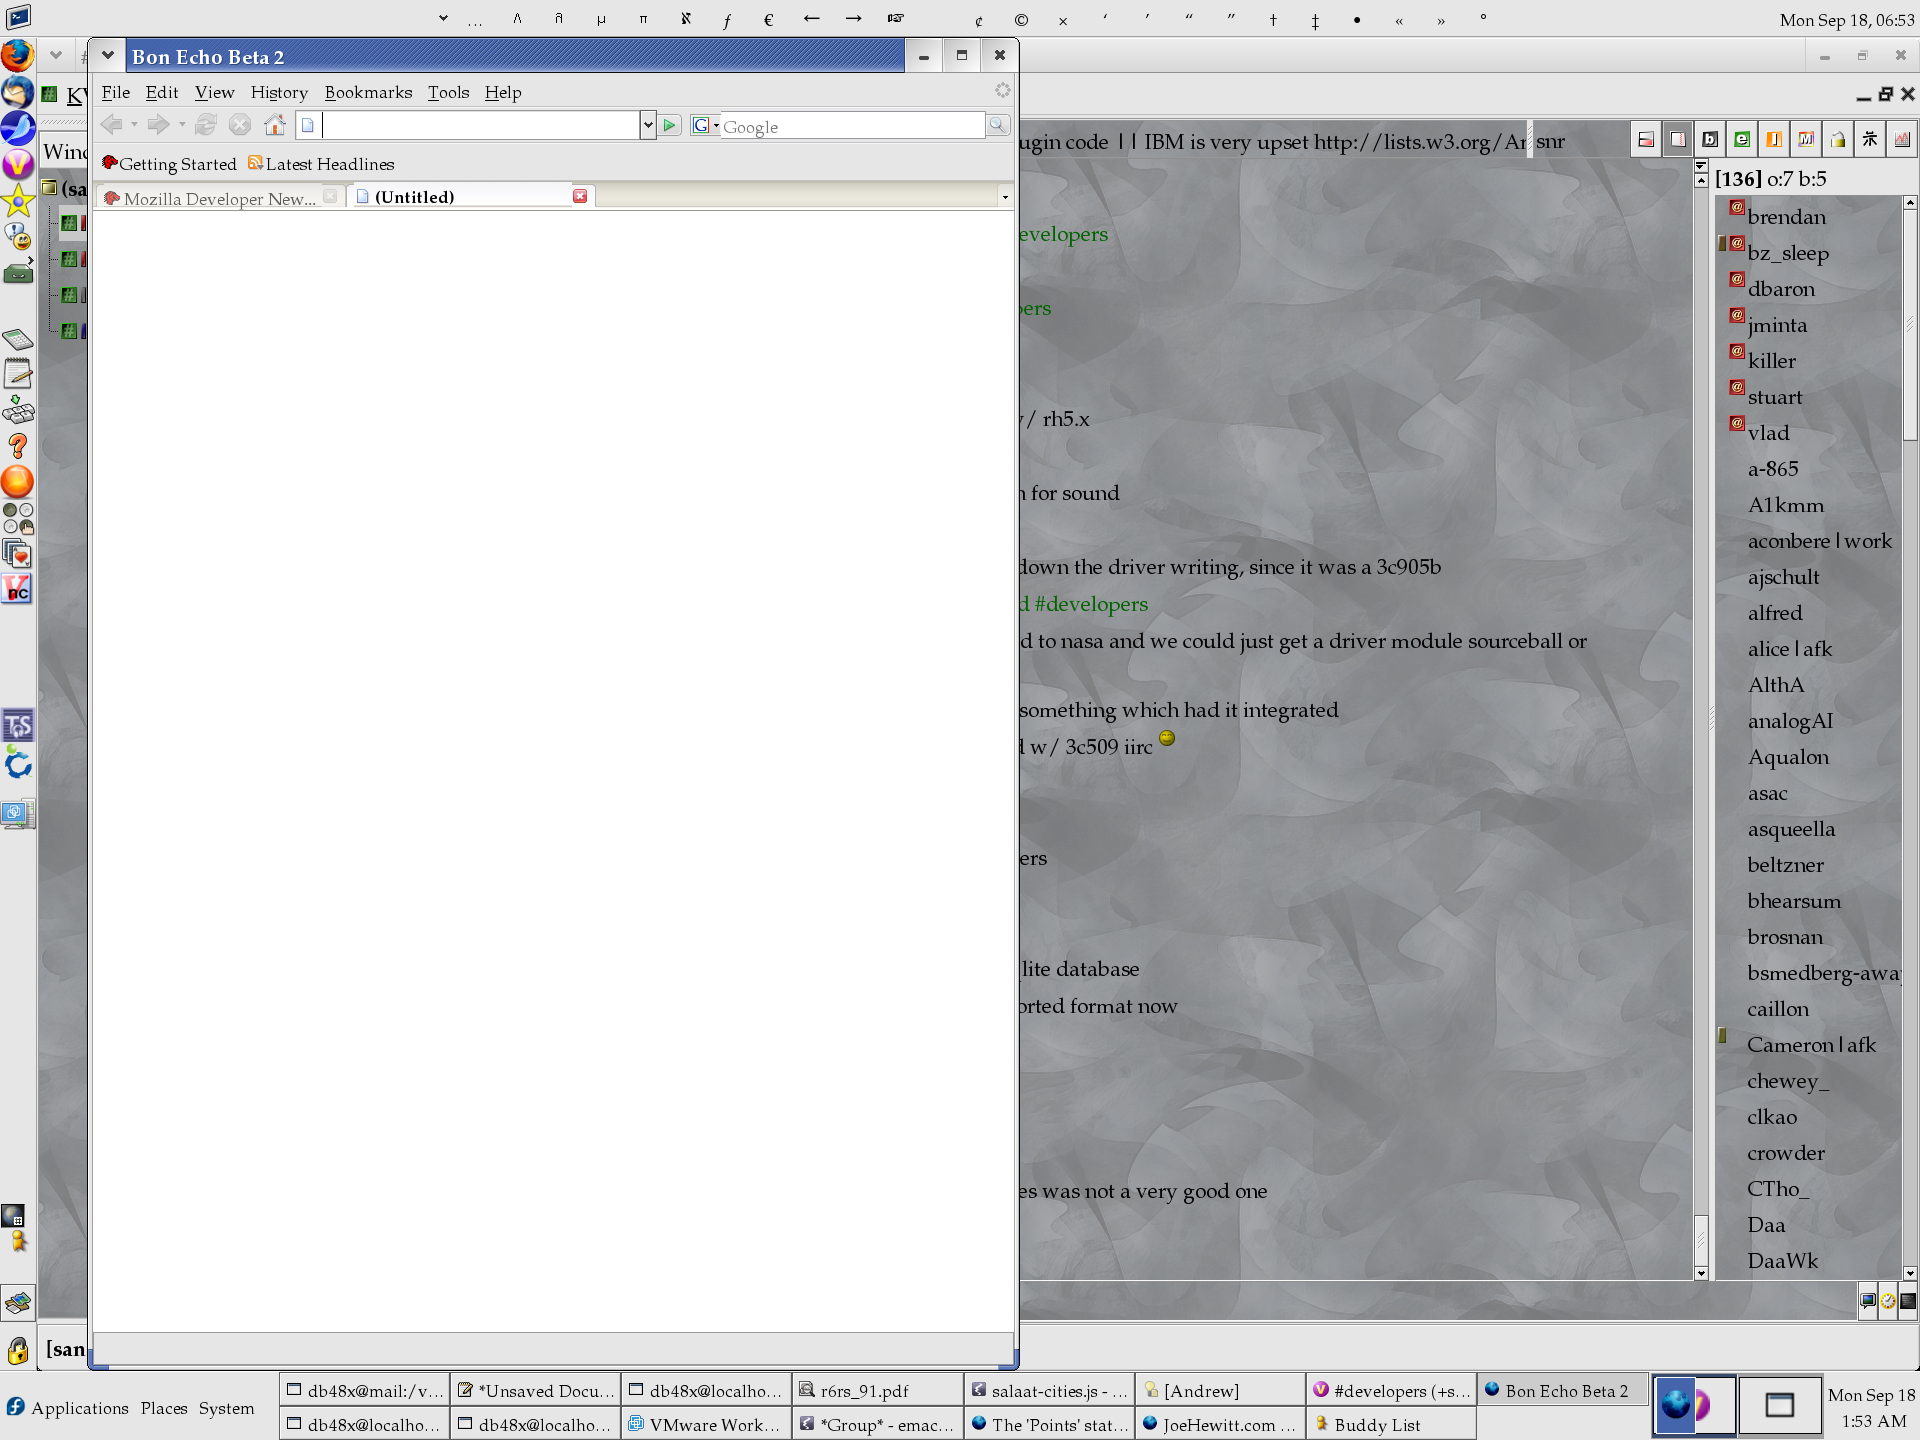Open the History menu
This screenshot has height=1440, width=1920.
click(x=279, y=92)
